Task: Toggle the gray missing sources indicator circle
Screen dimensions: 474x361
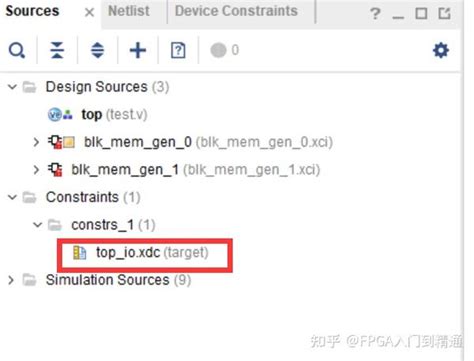Action: [x=218, y=50]
